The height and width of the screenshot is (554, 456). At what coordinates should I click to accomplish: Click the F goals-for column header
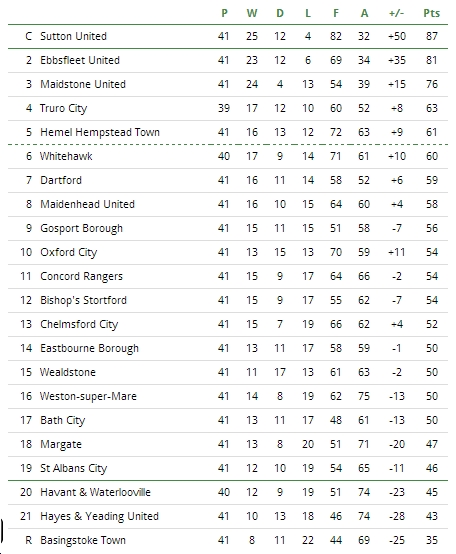(x=336, y=13)
